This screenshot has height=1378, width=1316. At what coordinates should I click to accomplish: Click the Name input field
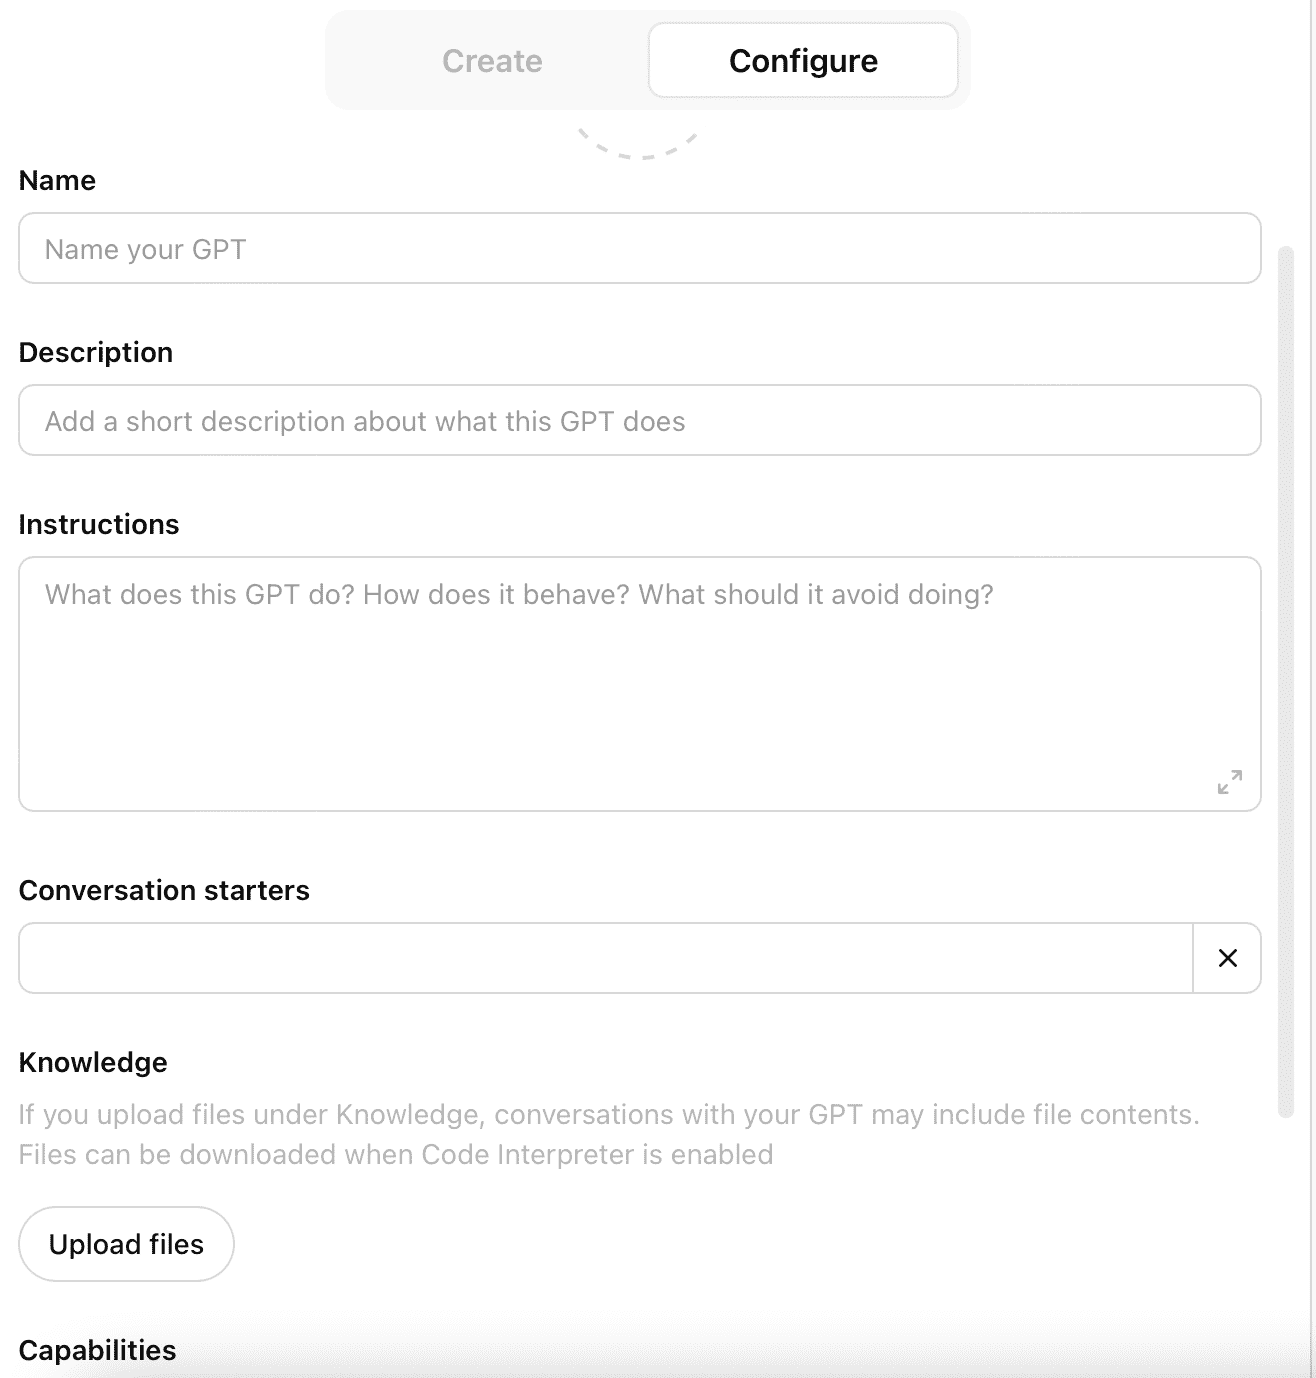[640, 249]
